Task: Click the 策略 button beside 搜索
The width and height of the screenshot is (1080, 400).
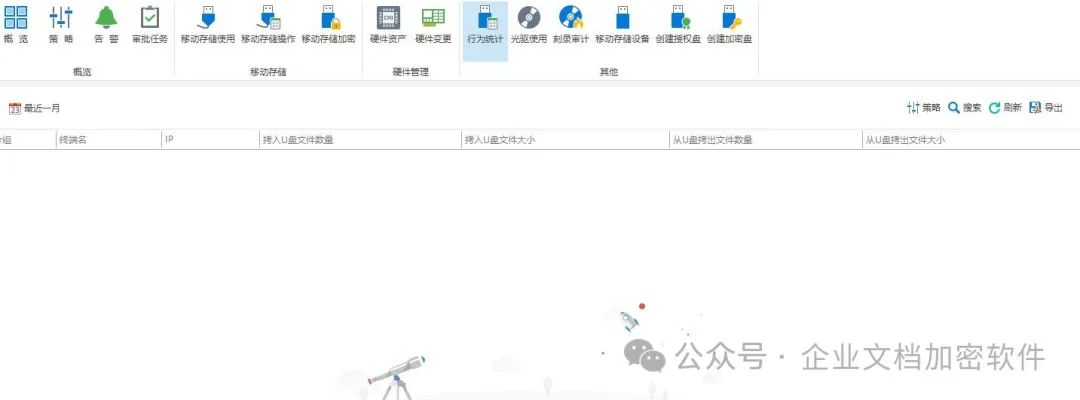Action: click(x=924, y=107)
